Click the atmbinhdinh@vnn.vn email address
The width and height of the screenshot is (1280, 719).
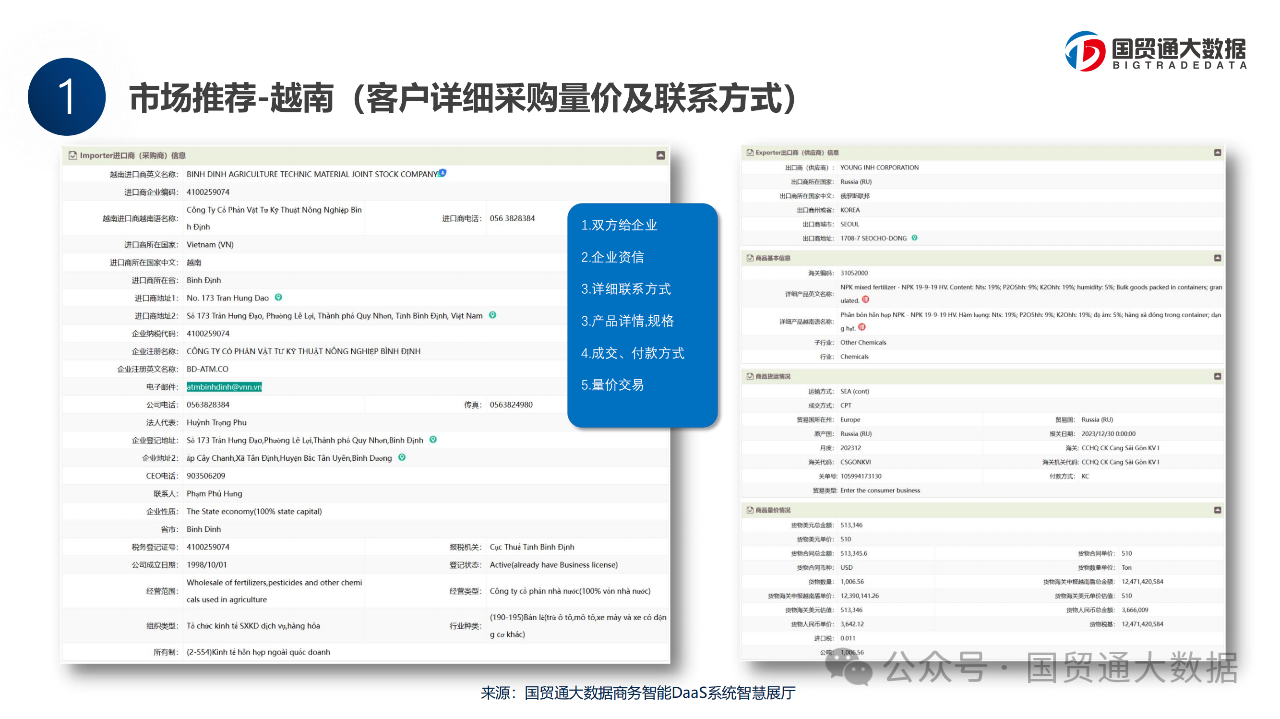(224, 387)
